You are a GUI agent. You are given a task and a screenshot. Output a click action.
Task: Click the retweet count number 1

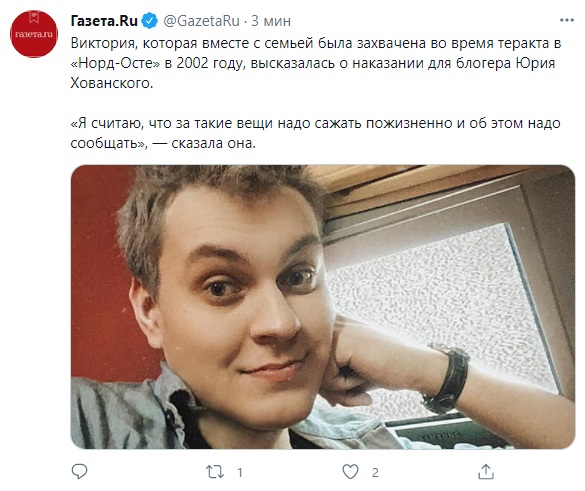(240, 473)
